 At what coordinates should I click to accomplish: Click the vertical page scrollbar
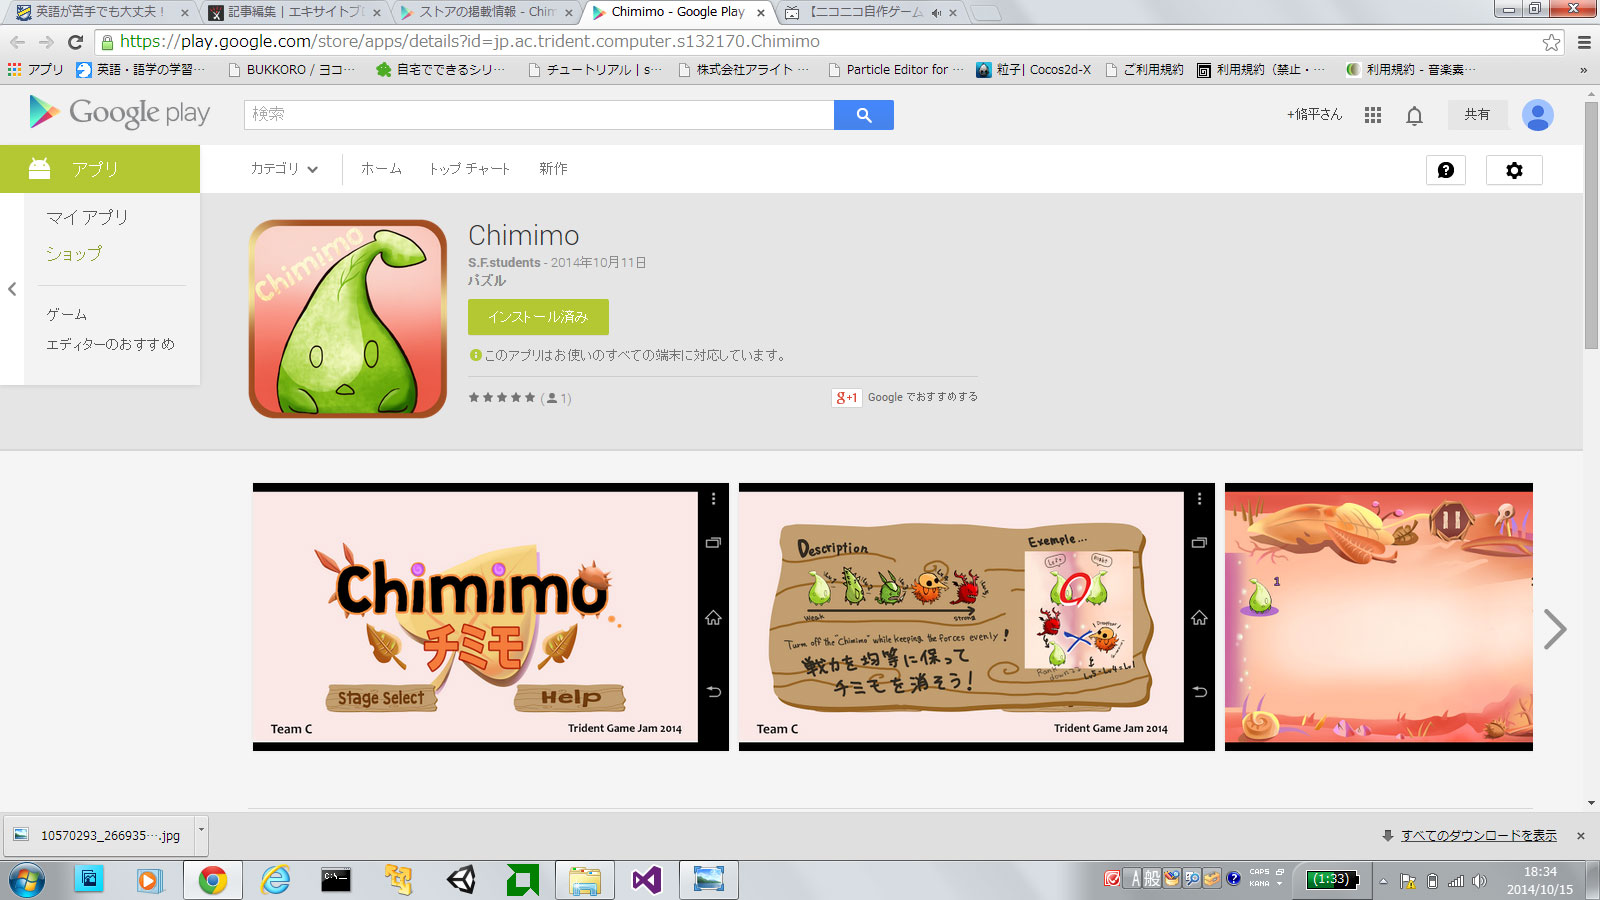[1591, 225]
